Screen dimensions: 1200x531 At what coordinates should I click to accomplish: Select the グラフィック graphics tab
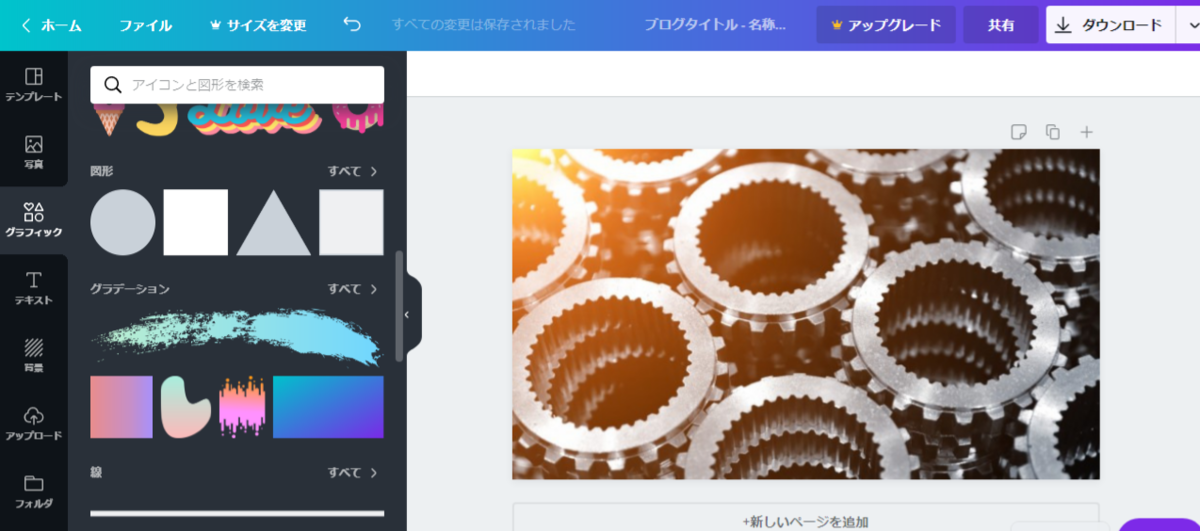(x=34, y=220)
